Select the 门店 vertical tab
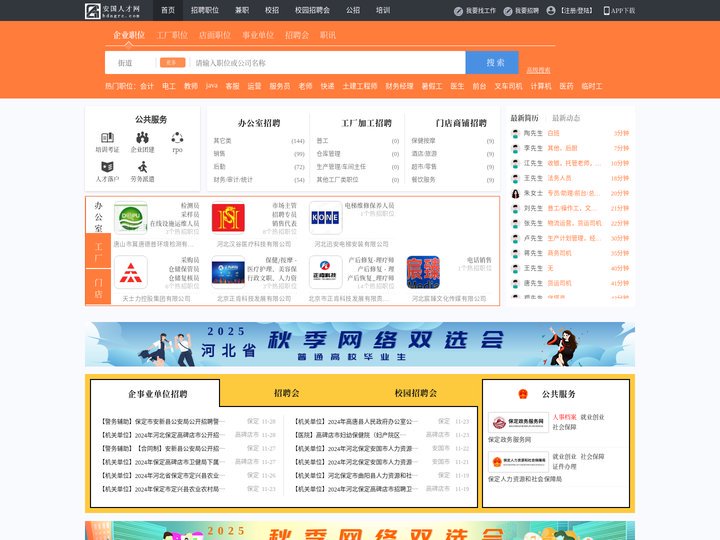Screen dimensions: 720x540 98,287
